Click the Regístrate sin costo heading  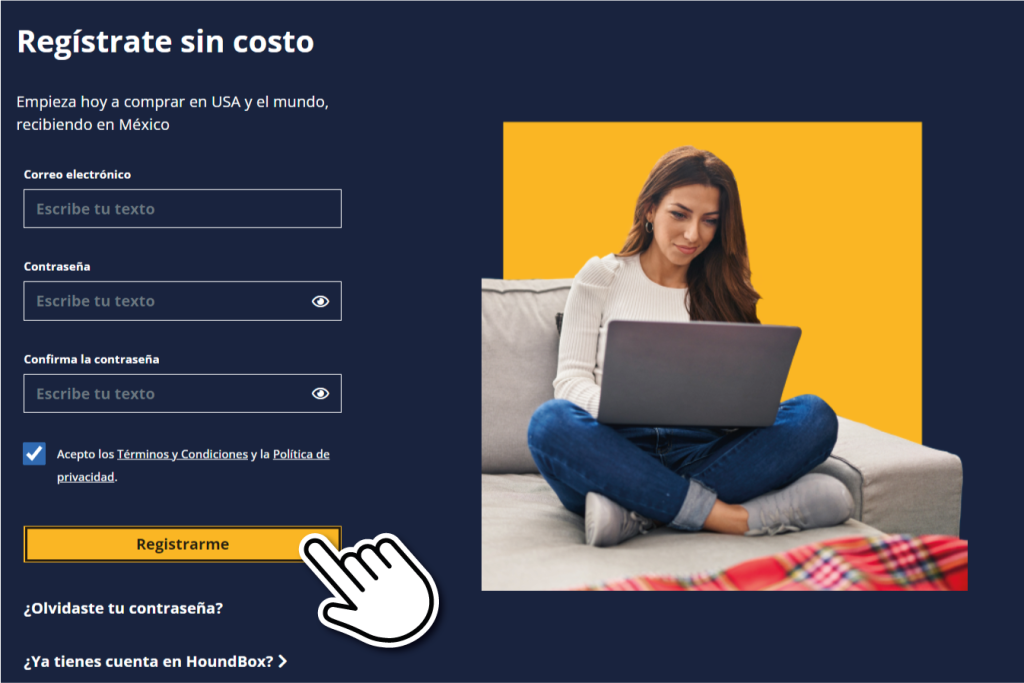(165, 42)
